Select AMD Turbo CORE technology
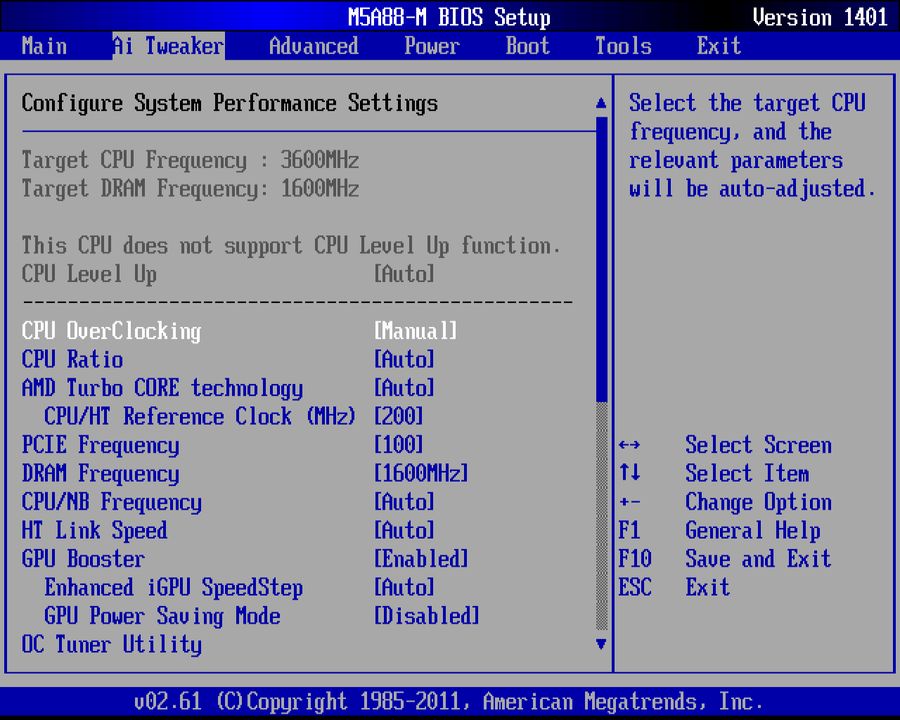This screenshot has width=900, height=720. (x=162, y=389)
